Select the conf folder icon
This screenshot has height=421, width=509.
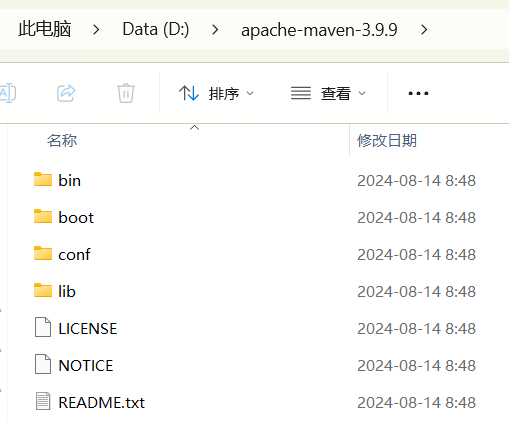point(43,253)
